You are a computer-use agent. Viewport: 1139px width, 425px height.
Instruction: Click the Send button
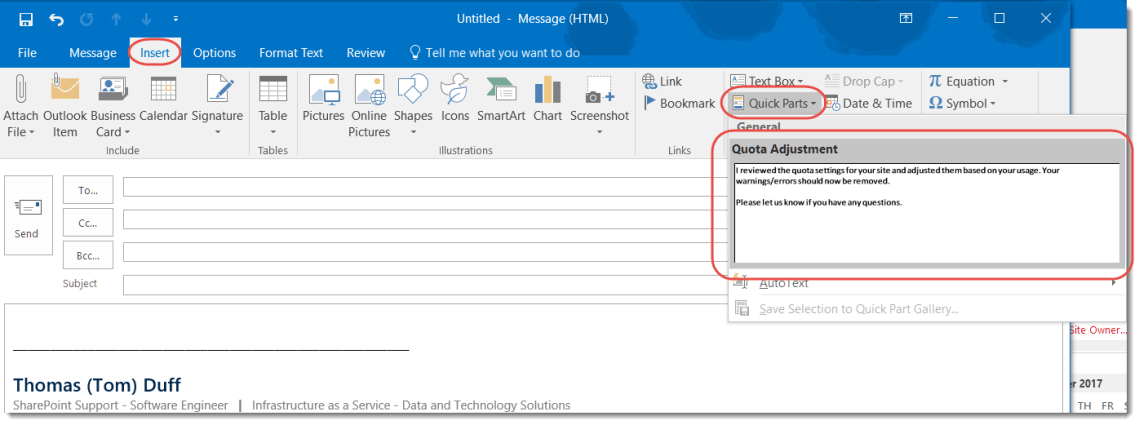pyautogui.click(x=28, y=215)
